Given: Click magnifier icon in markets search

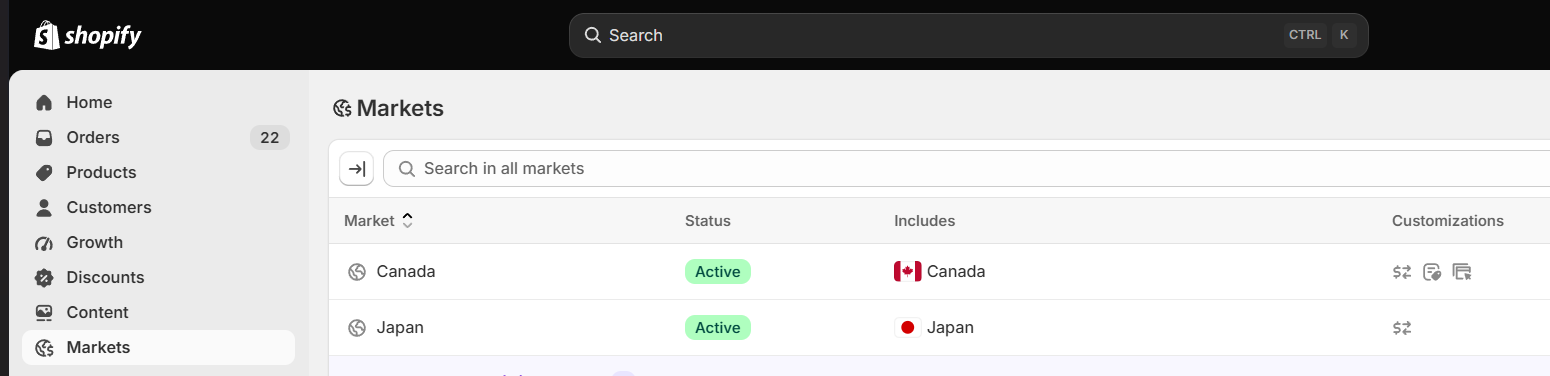Looking at the screenshot, I should pyautogui.click(x=407, y=169).
